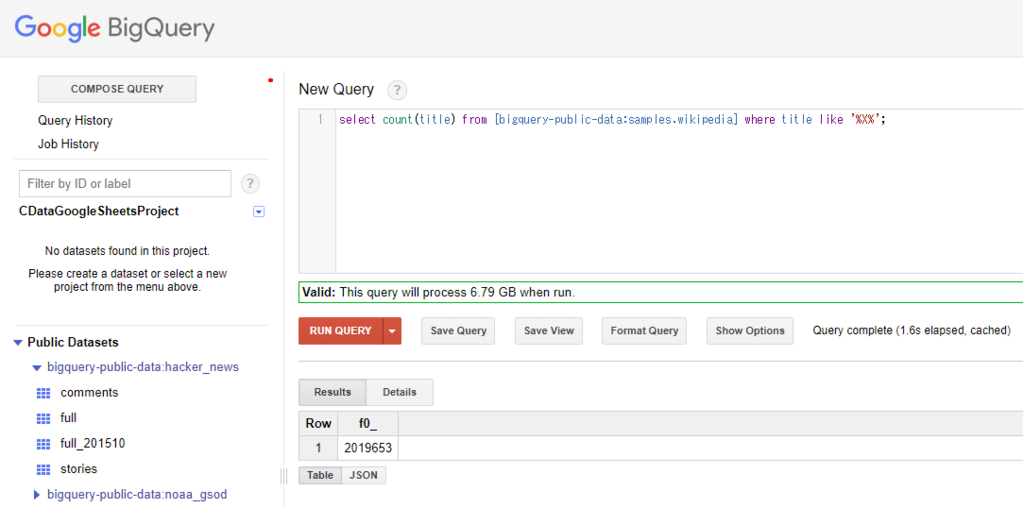Switch to the Results tab
Screen dimensions: 1024x508
tap(332, 392)
